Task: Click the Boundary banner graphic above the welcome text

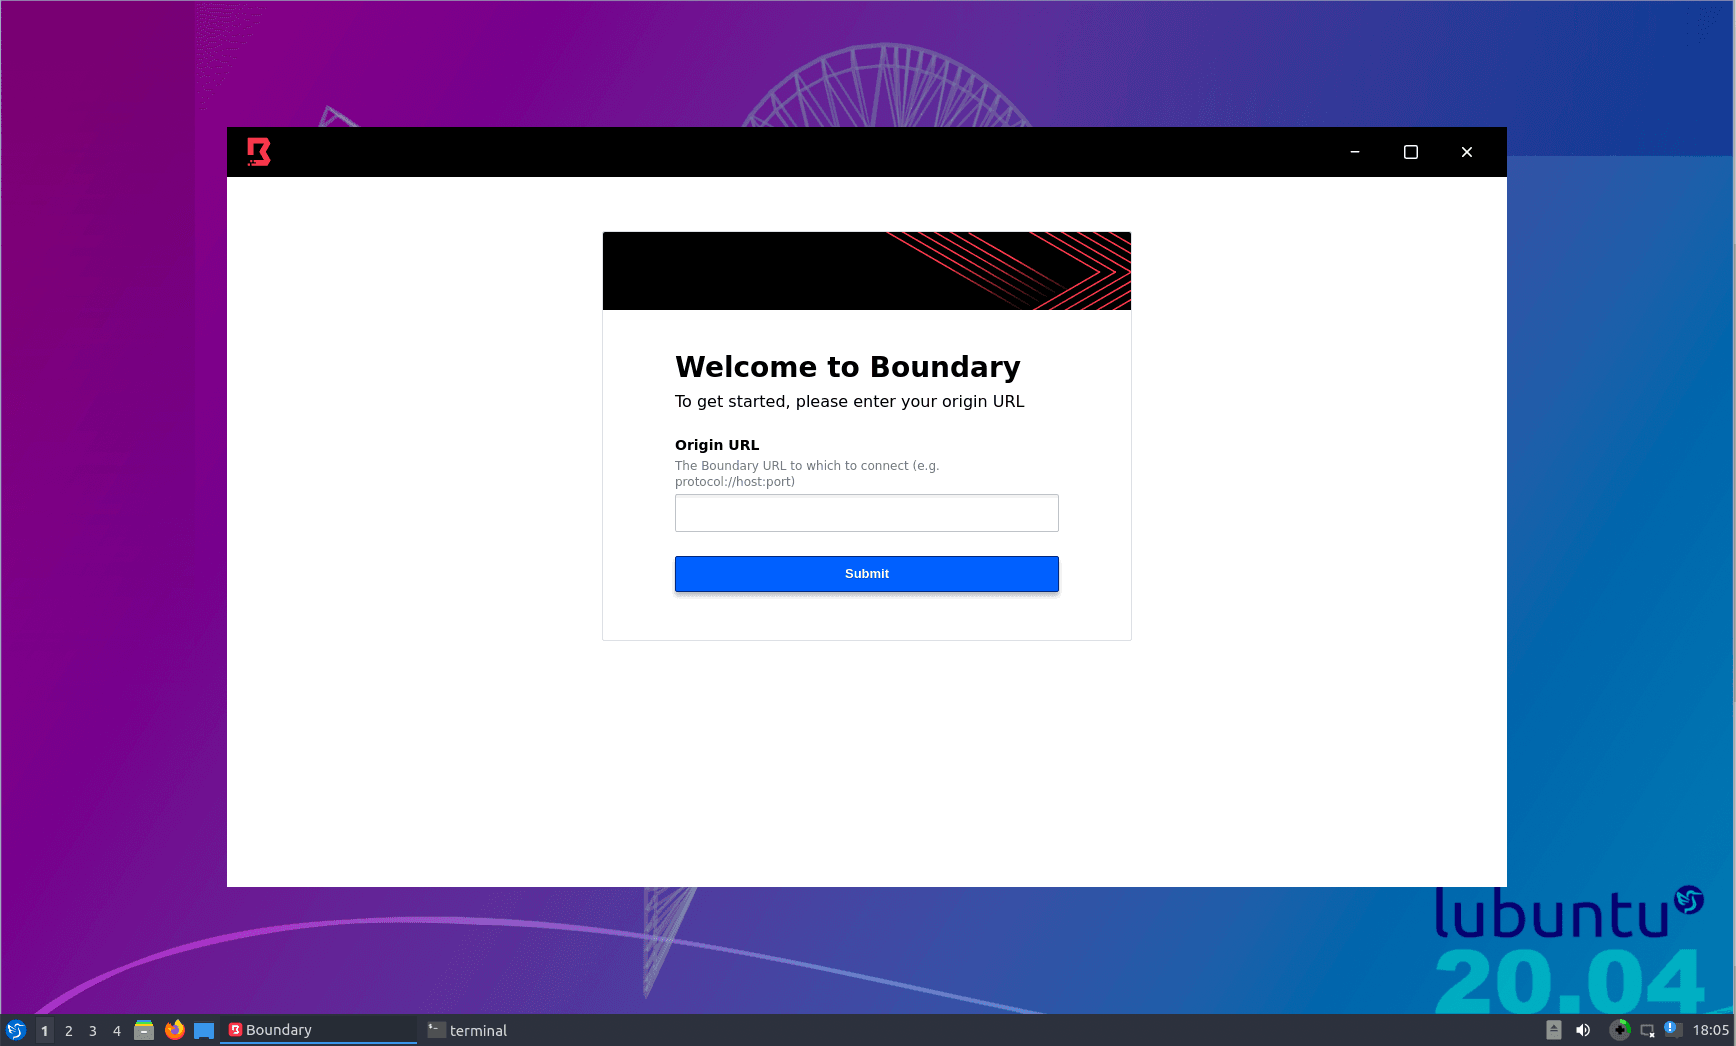Action: point(866,270)
